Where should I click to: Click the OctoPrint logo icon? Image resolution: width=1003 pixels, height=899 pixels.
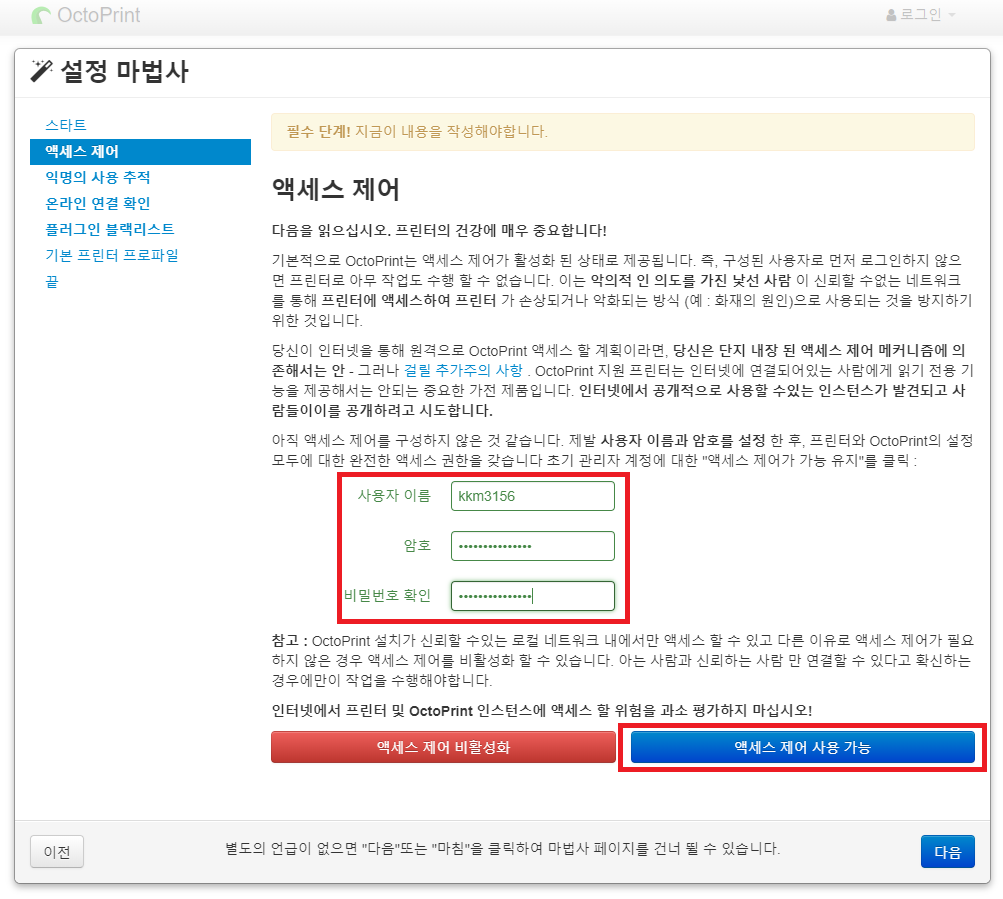click(x=41, y=15)
